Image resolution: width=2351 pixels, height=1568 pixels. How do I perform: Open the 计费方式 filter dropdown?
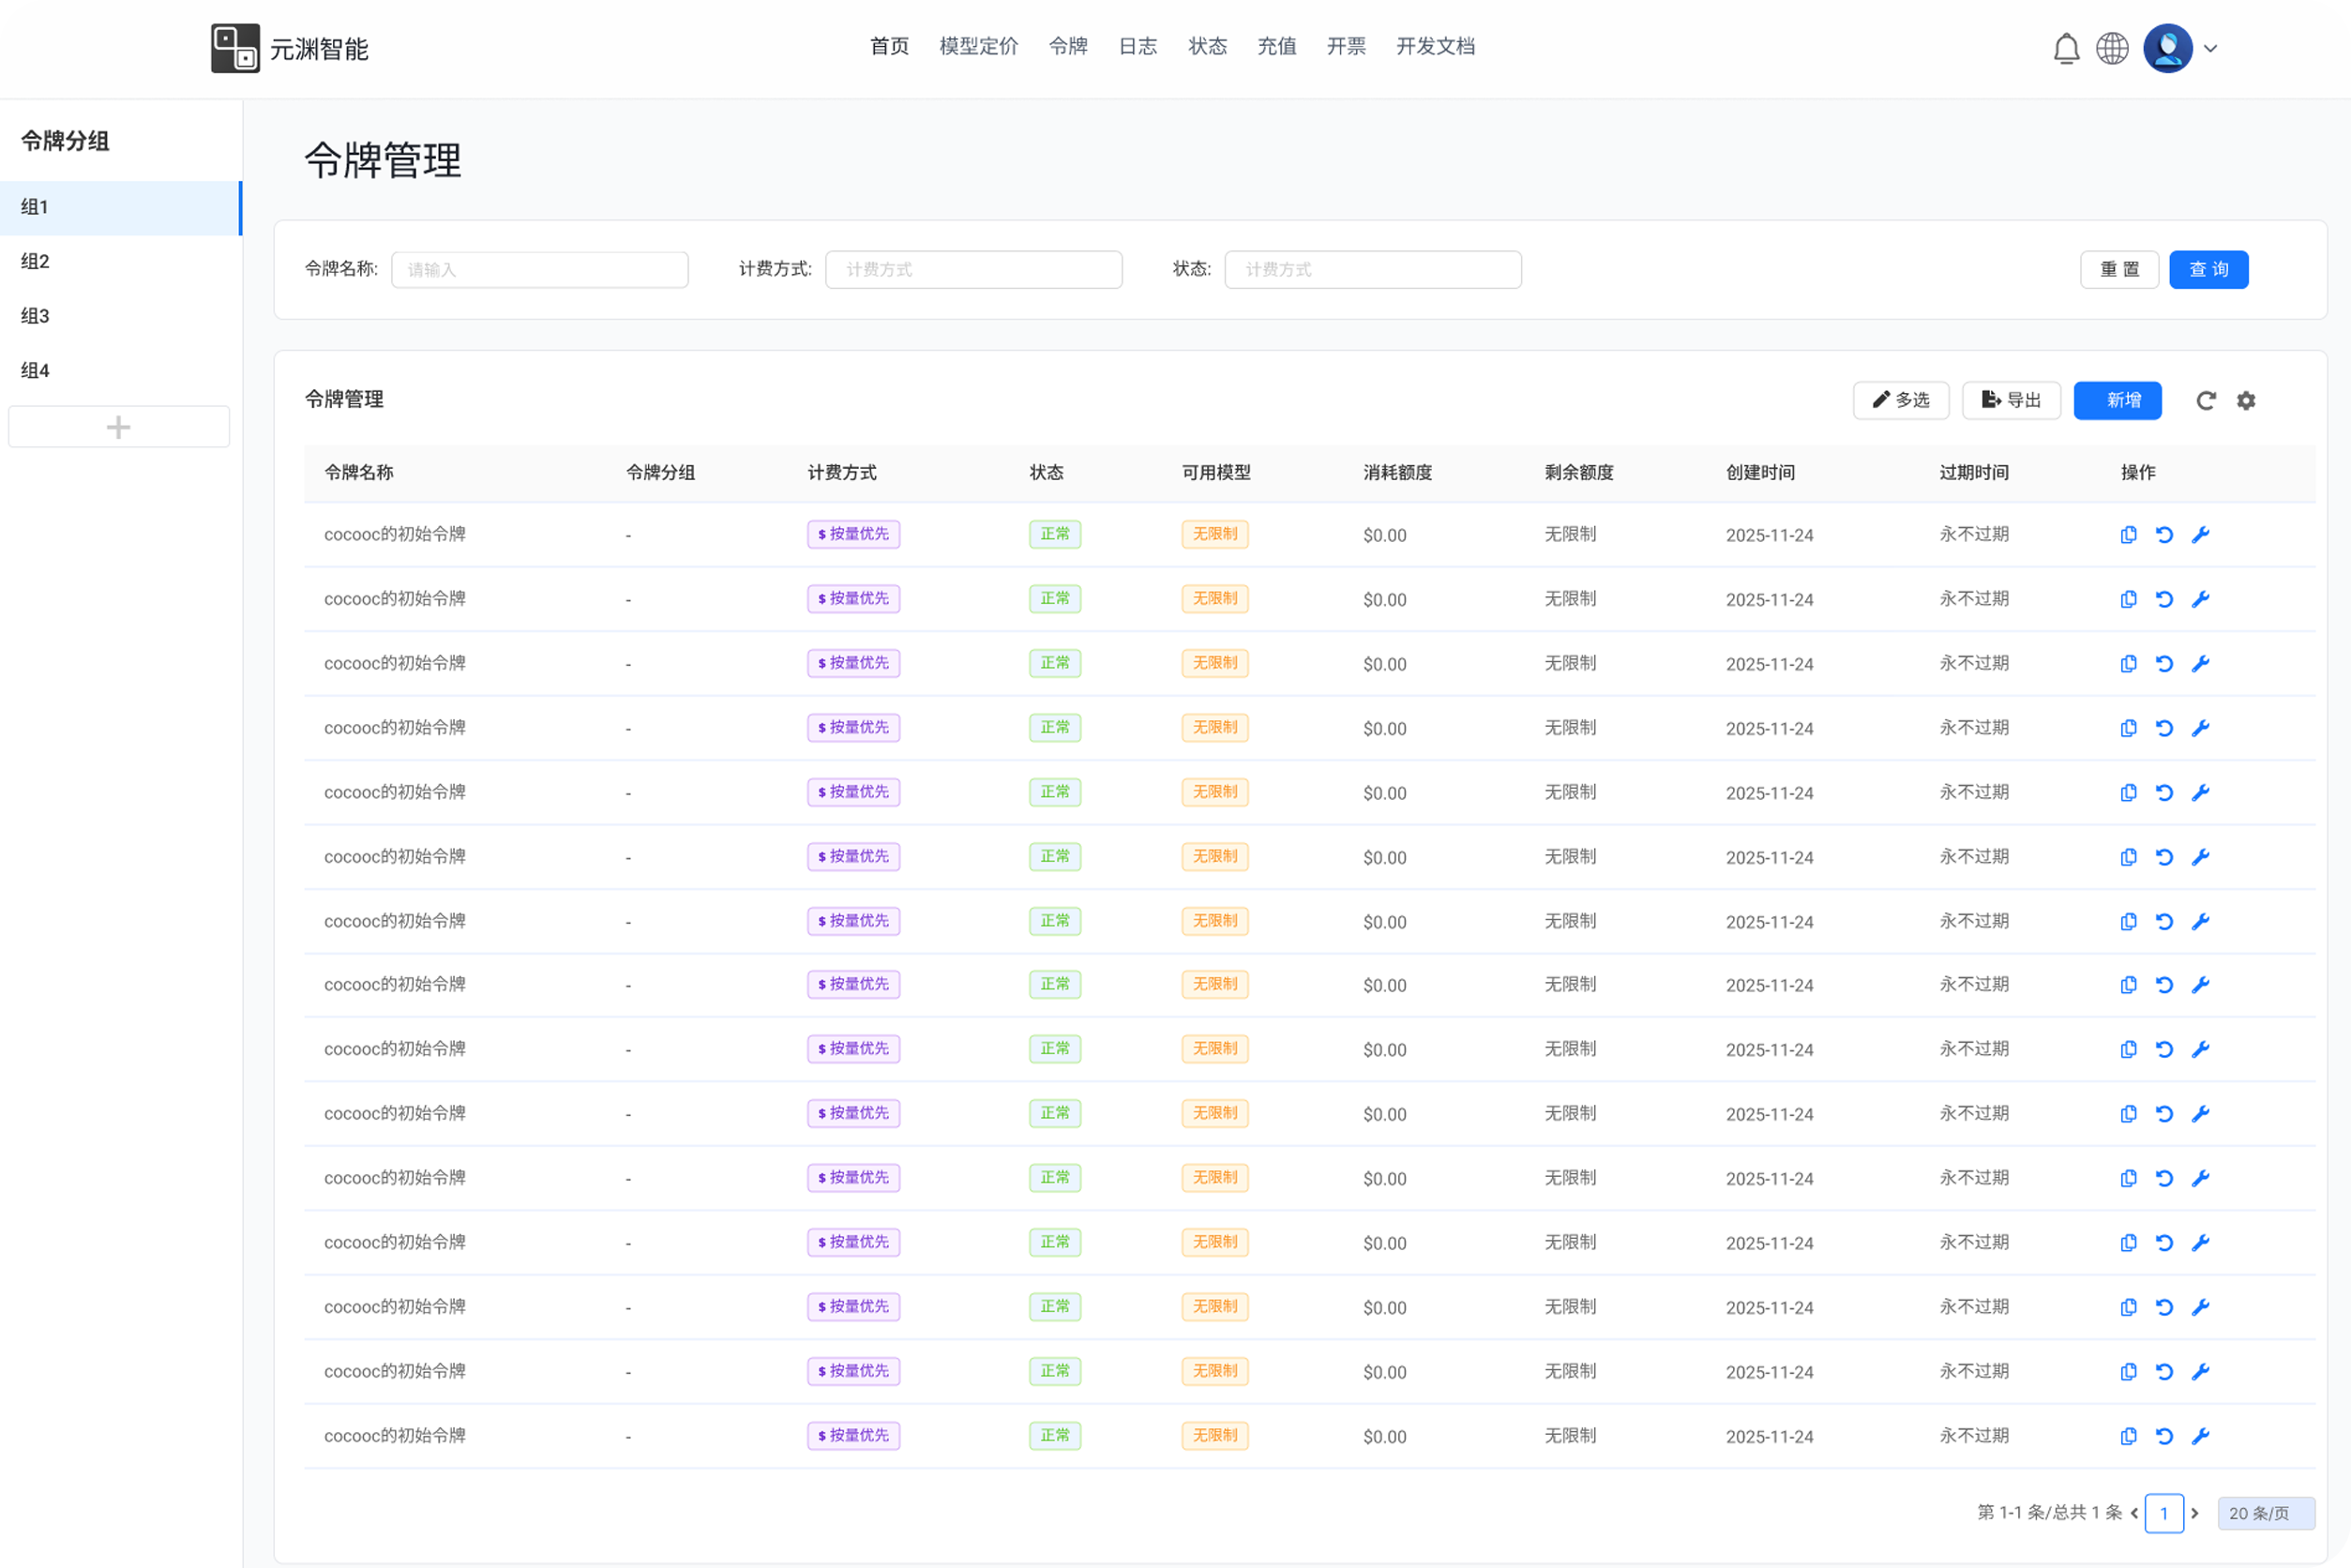[973, 270]
